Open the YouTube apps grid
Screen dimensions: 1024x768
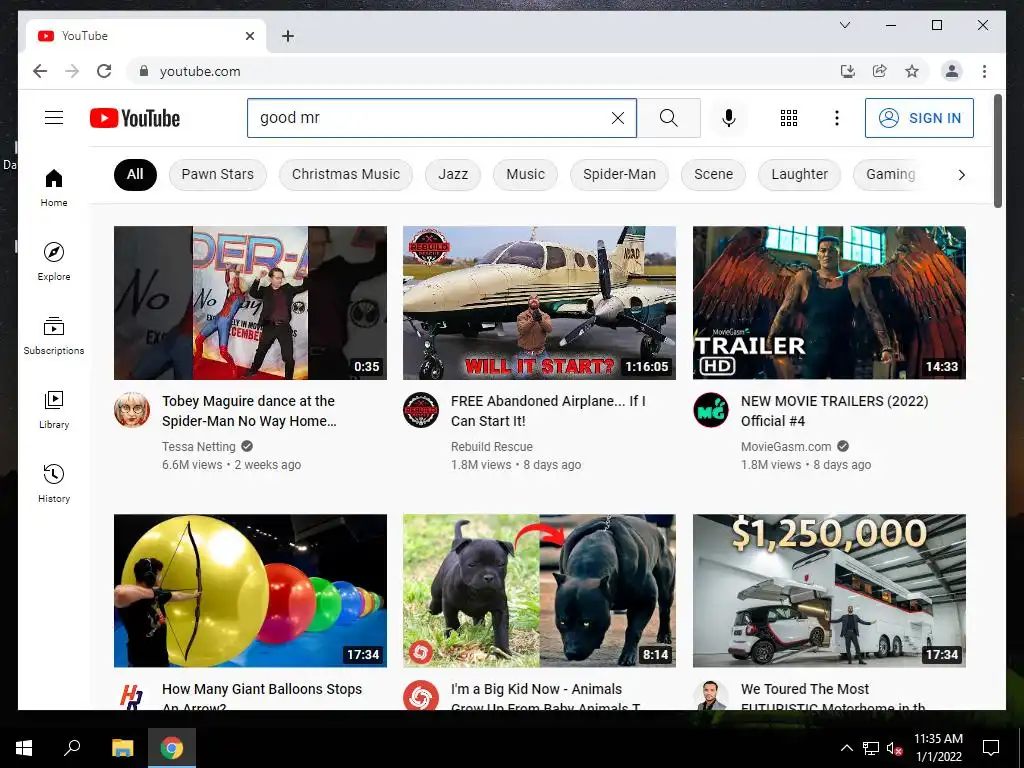click(x=788, y=118)
